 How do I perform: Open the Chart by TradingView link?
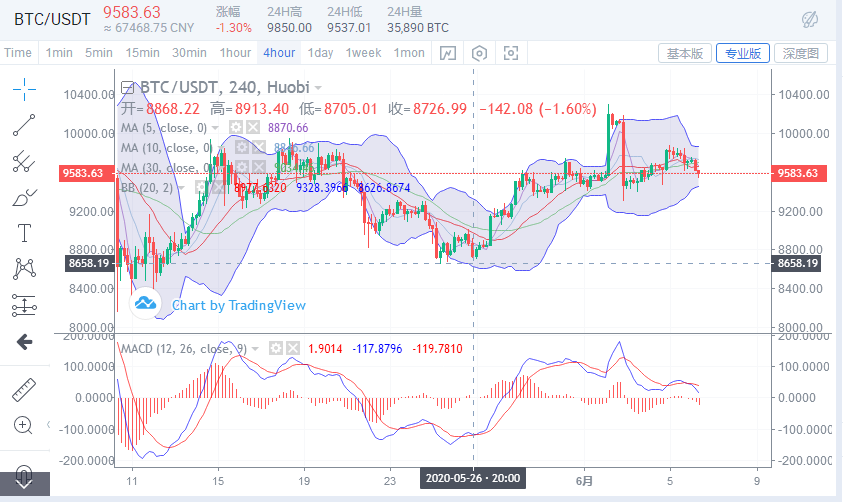239,305
